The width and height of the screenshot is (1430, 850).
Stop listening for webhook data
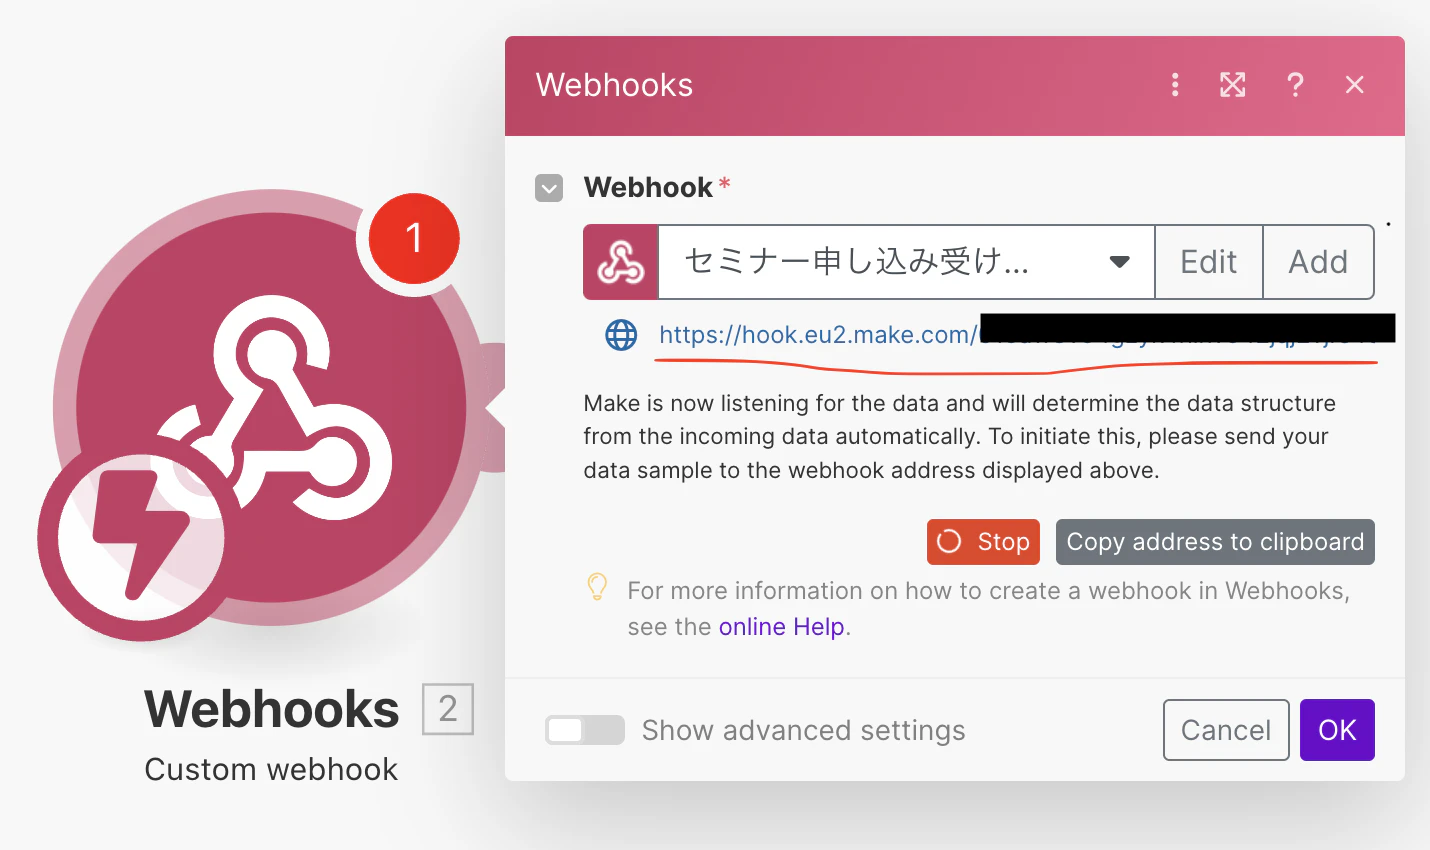pyautogui.click(x=983, y=542)
